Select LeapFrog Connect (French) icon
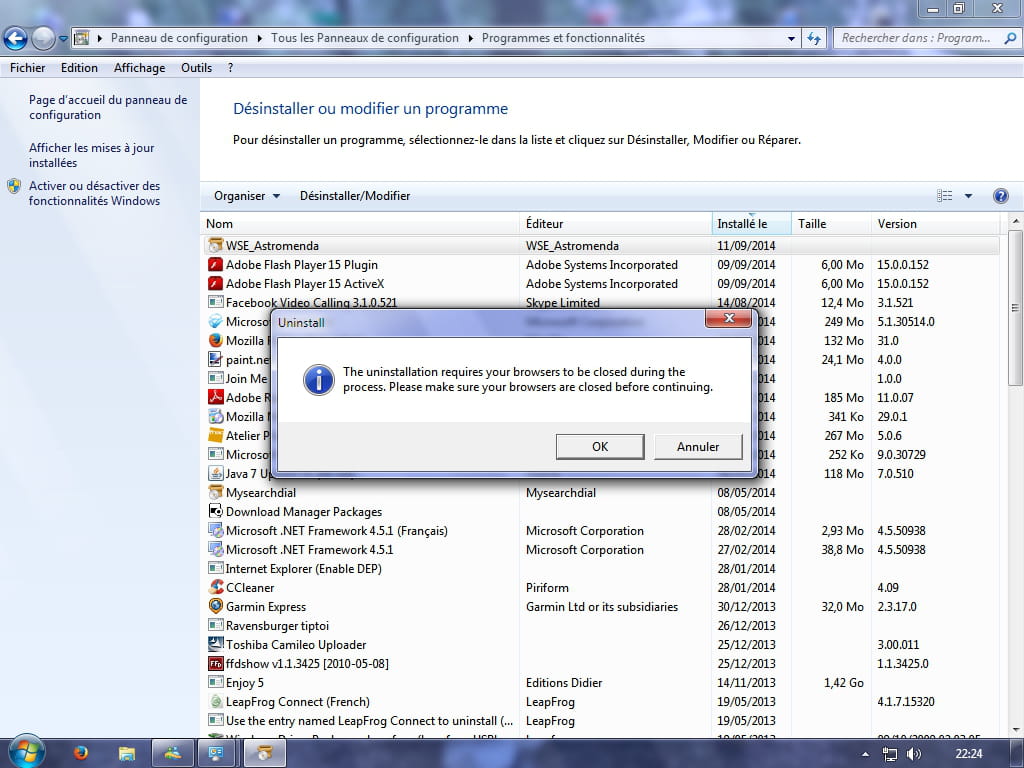 coord(215,701)
